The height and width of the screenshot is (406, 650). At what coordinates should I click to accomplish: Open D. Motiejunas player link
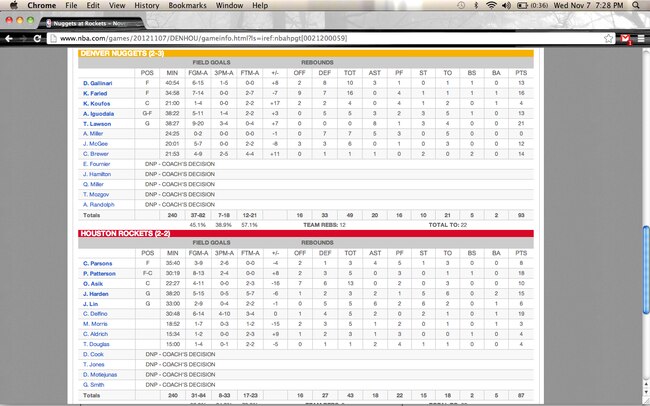pos(99,374)
